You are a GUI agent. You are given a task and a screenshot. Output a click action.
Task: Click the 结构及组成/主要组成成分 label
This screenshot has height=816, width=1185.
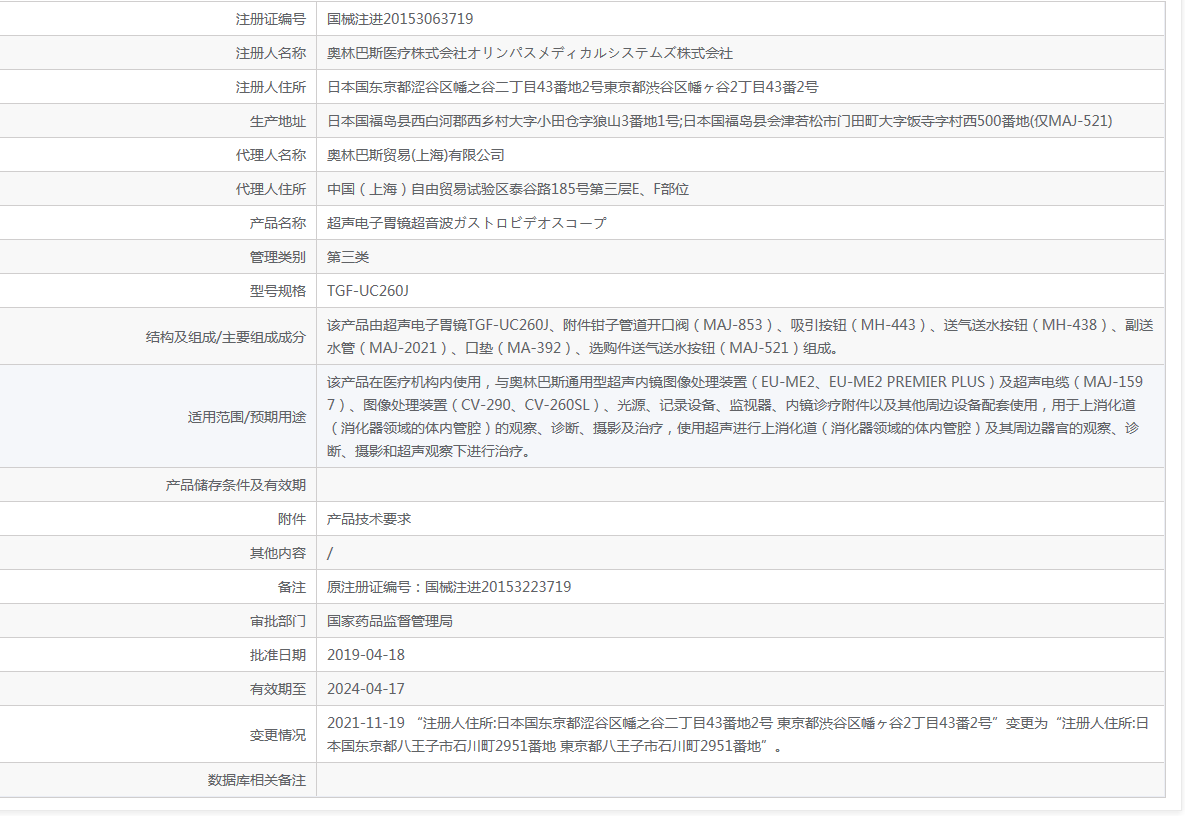(x=225, y=337)
